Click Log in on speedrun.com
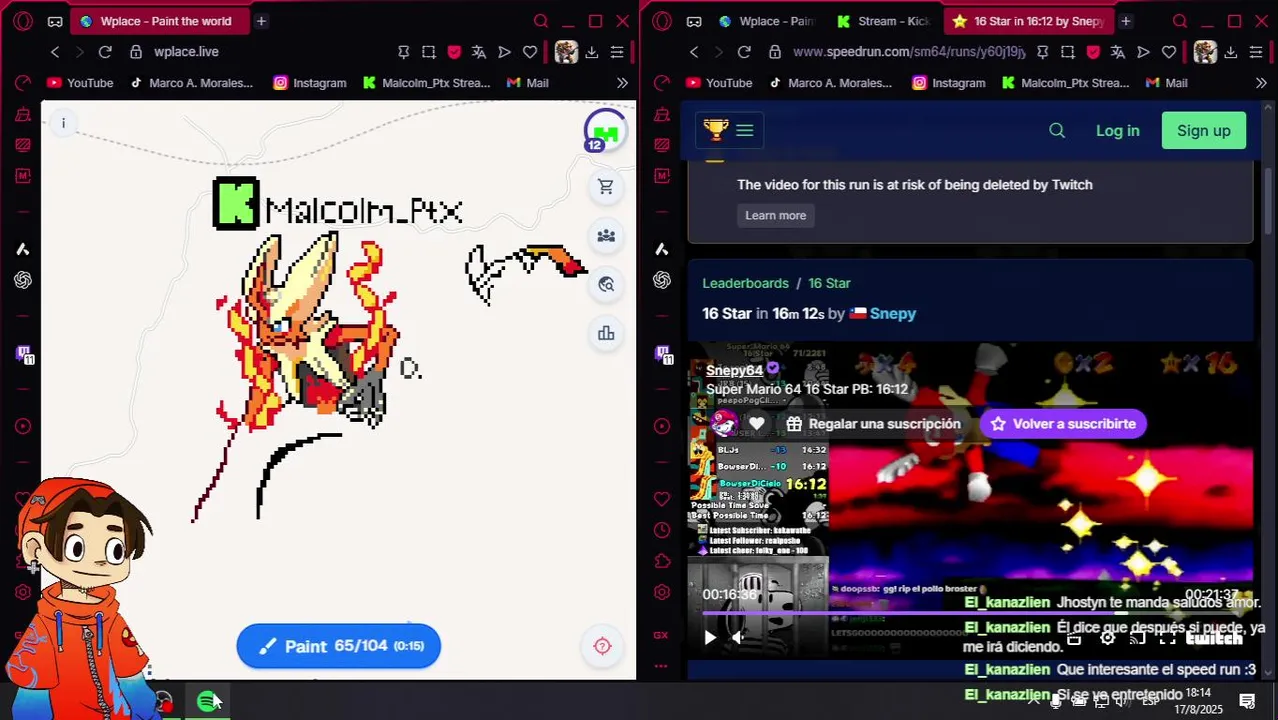 (1117, 131)
